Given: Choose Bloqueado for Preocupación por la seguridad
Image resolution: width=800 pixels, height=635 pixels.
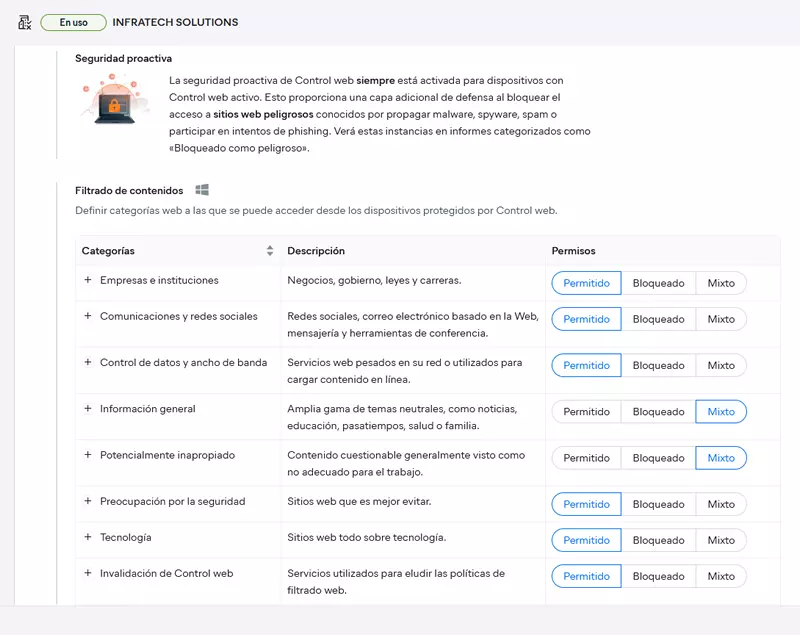Looking at the screenshot, I should [x=658, y=504].
